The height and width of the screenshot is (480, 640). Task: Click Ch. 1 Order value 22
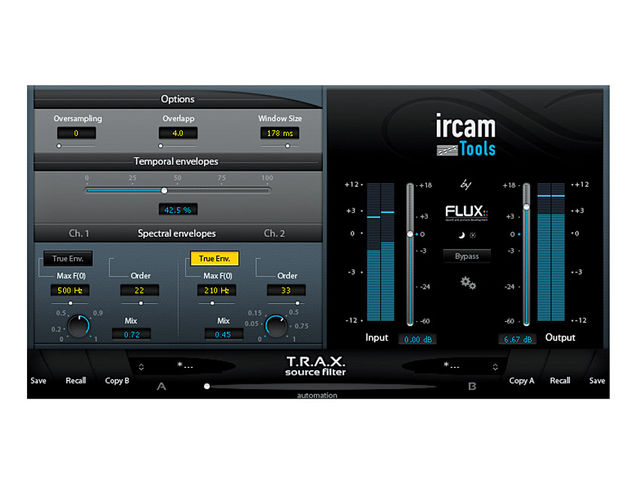[139, 290]
